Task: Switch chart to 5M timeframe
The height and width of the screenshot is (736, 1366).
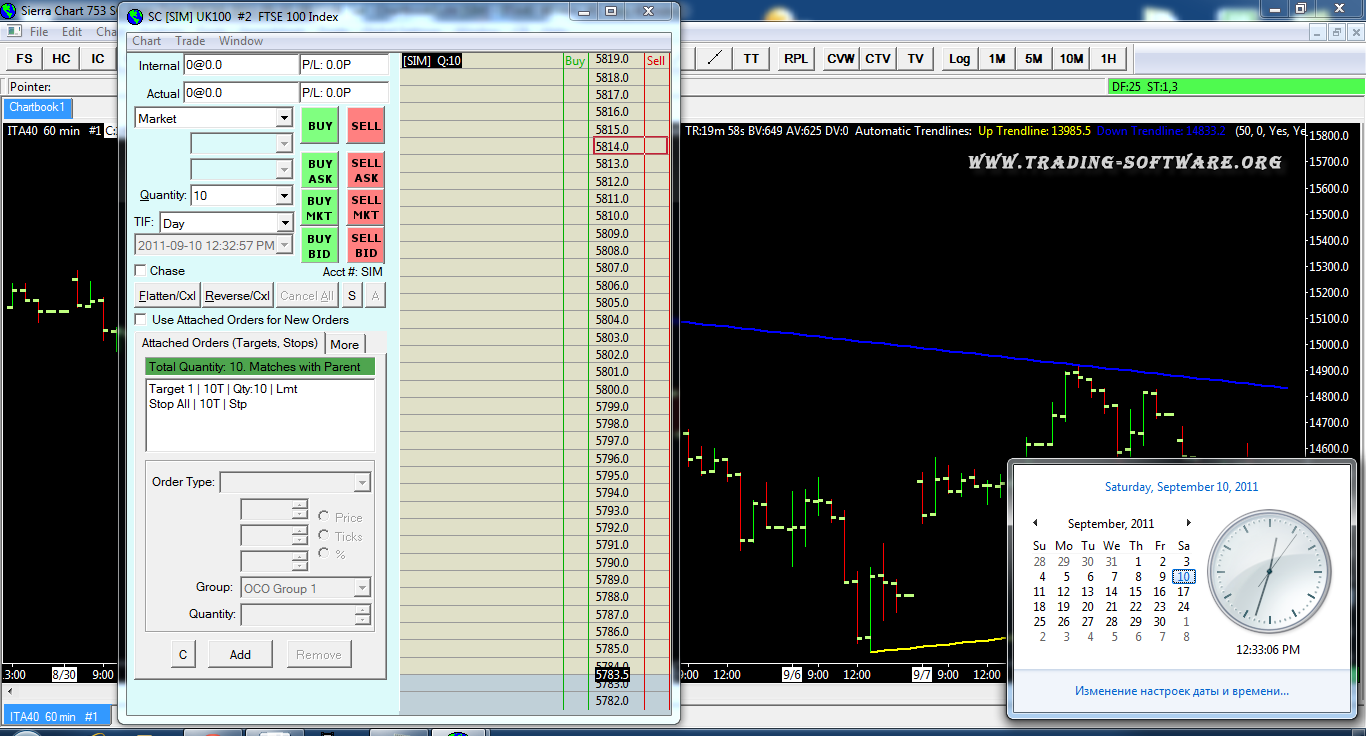Action: tap(1034, 58)
